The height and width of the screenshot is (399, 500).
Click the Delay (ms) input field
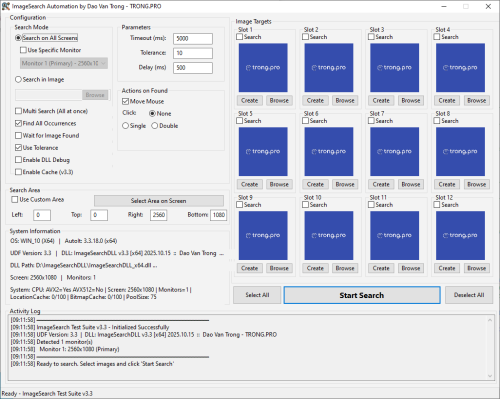pos(193,68)
